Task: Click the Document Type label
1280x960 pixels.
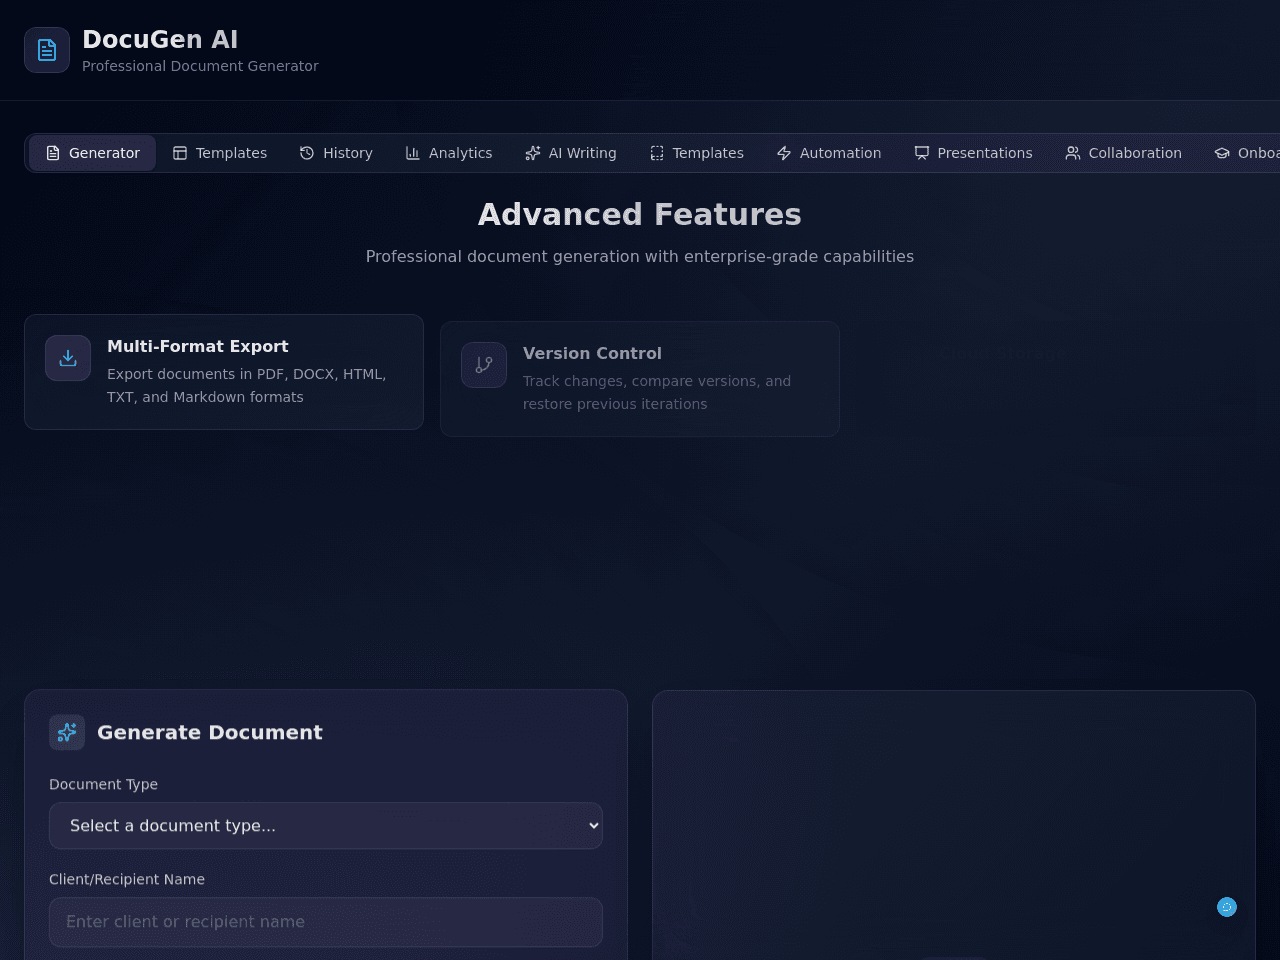Action: 103,784
